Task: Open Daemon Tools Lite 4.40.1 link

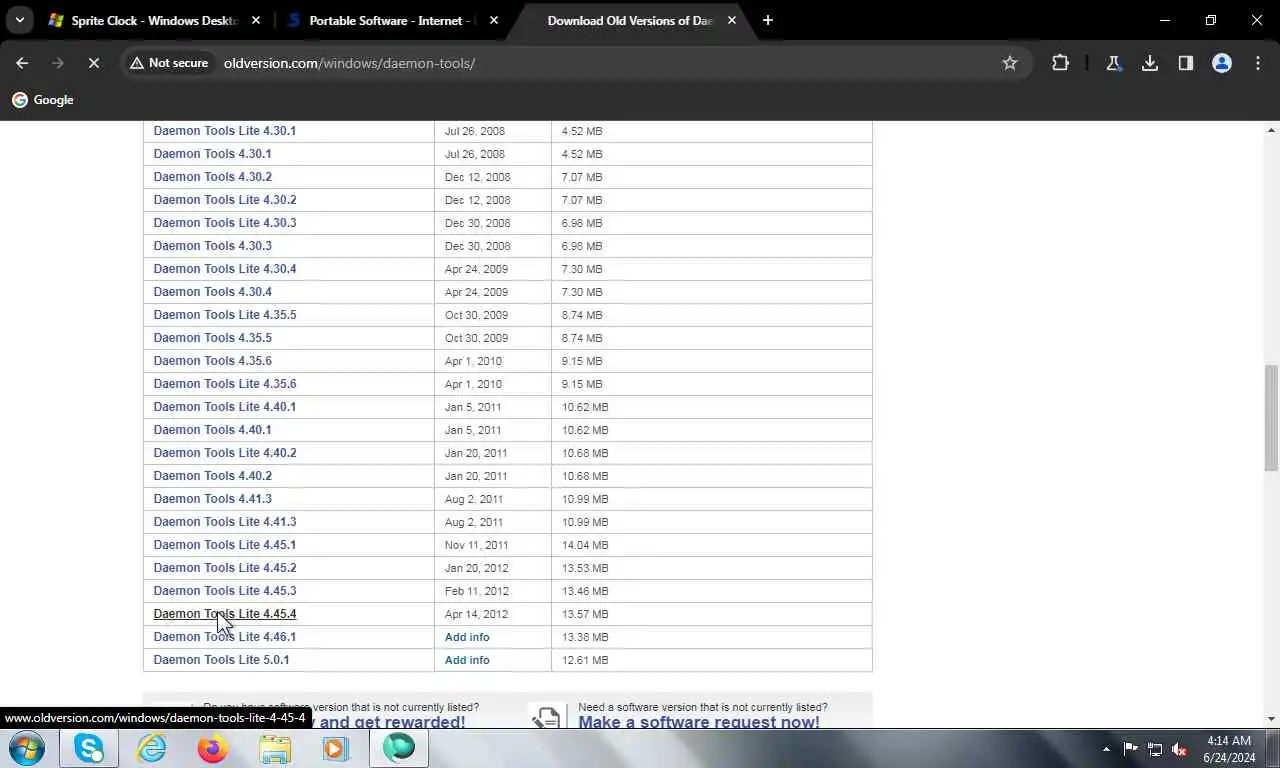Action: click(225, 407)
